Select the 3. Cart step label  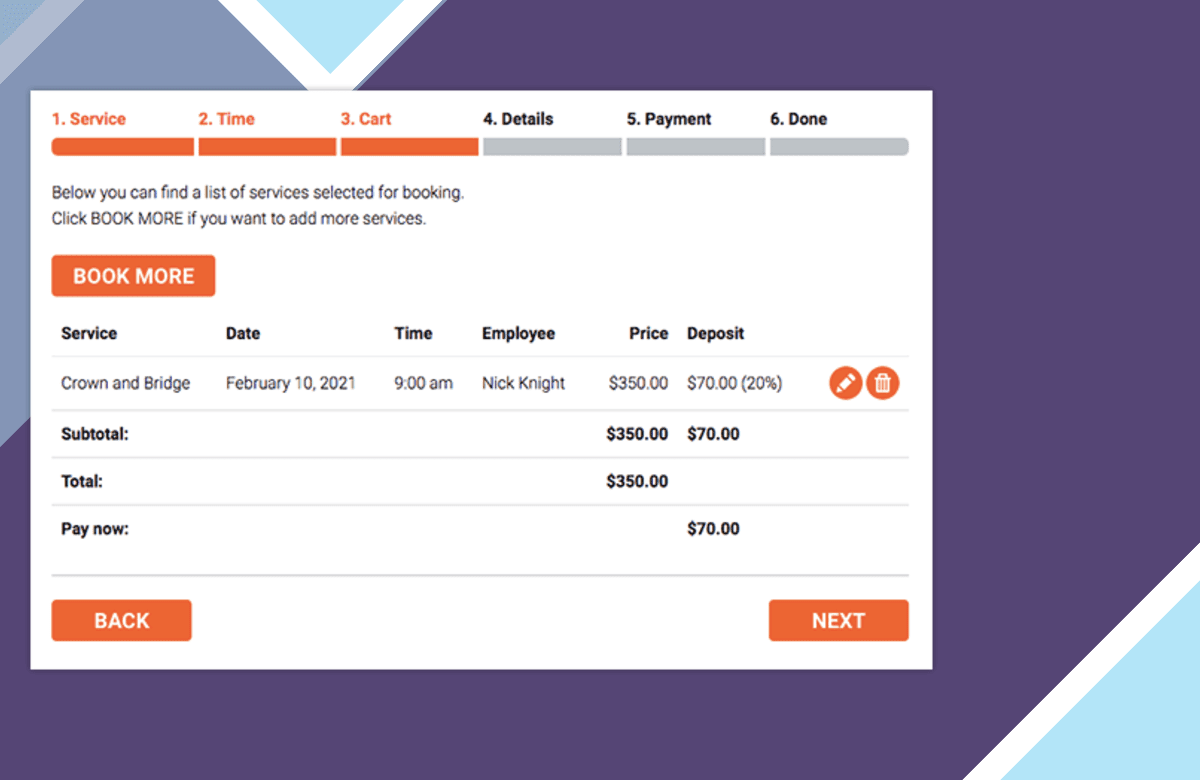tap(366, 119)
